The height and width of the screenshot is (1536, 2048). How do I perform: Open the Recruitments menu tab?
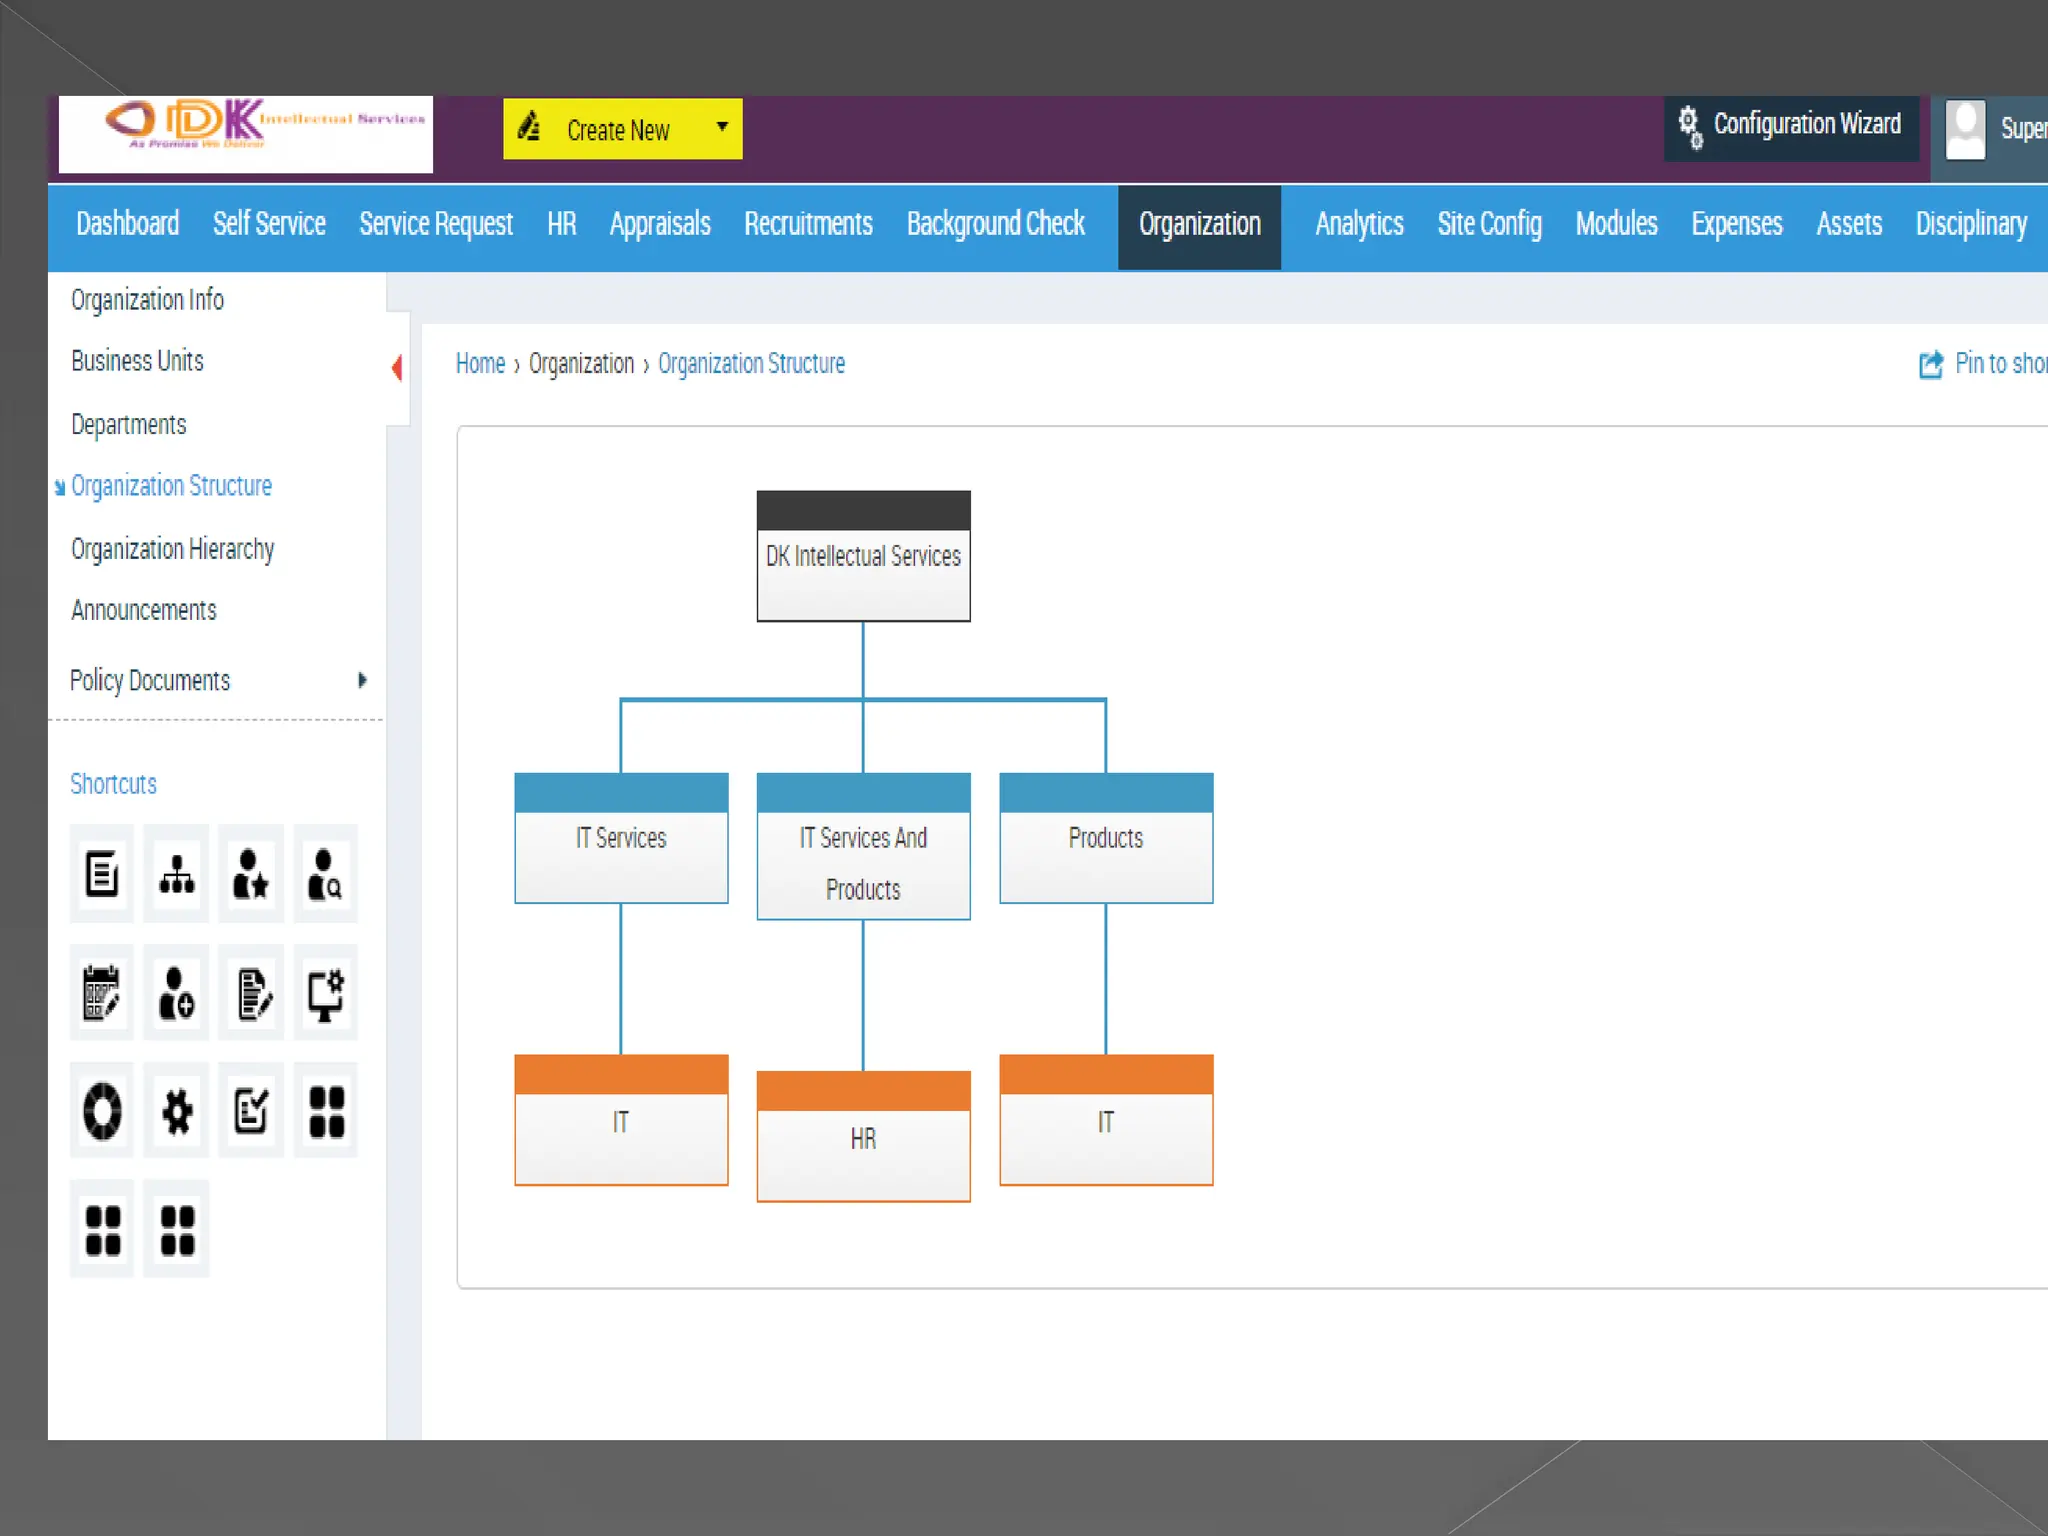pyautogui.click(x=808, y=224)
